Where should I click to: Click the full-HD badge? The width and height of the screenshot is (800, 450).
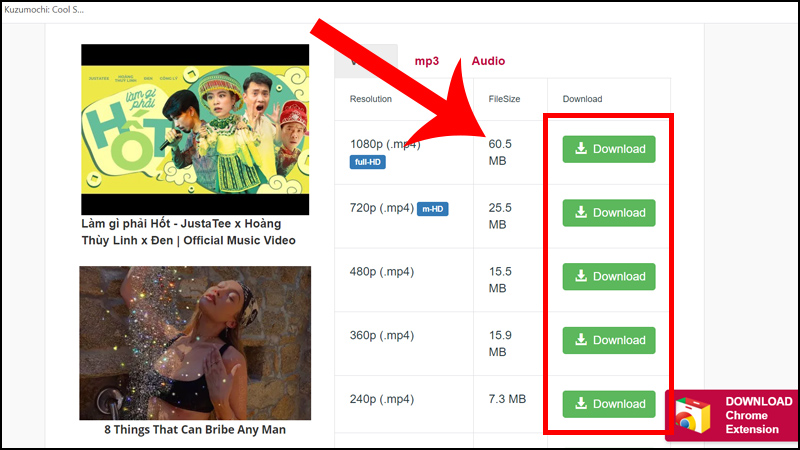tap(367, 162)
